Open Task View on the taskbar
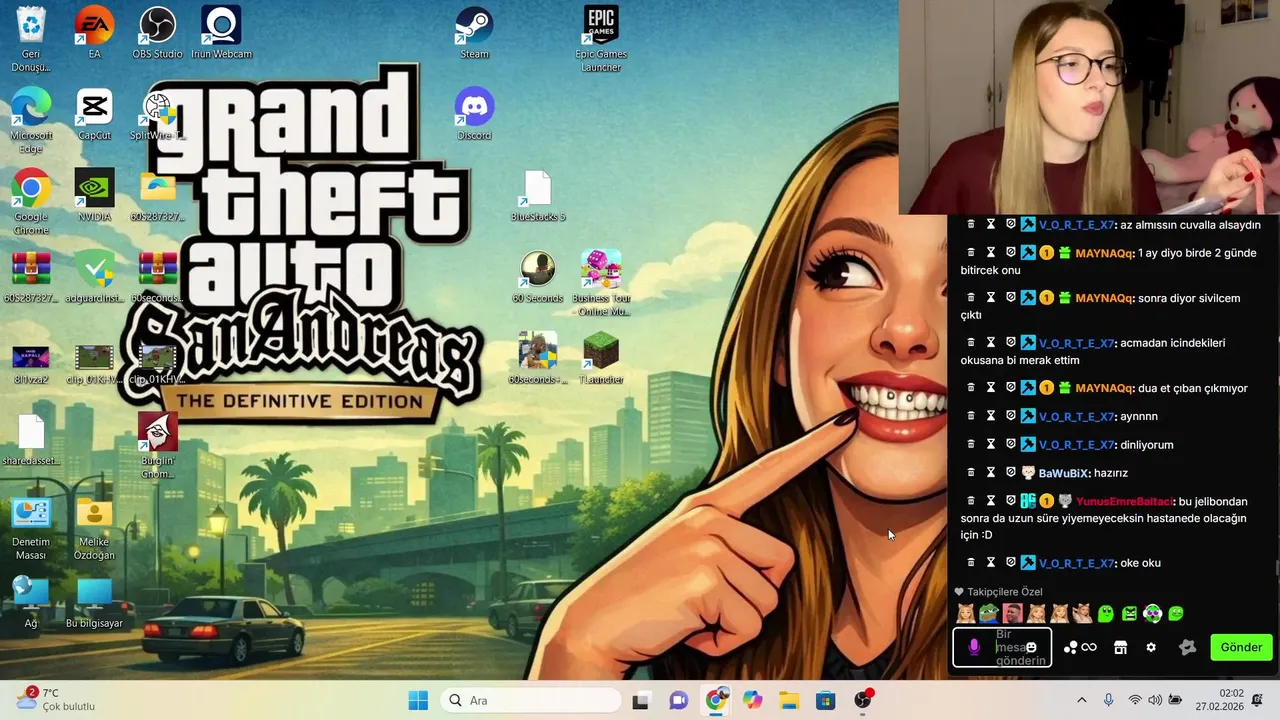This screenshot has height=720, width=1280. 641,700
